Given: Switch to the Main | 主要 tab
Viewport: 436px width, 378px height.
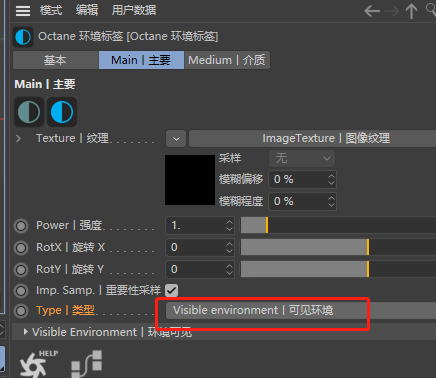Looking at the screenshot, I should point(141,60).
